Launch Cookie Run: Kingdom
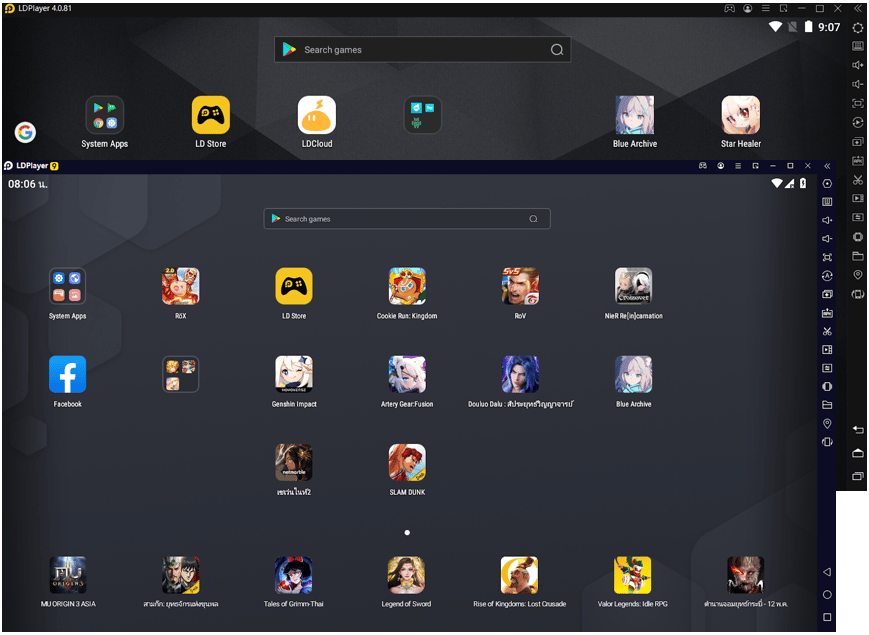Image resolution: width=869 pixels, height=635 pixels. (x=407, y=286)
